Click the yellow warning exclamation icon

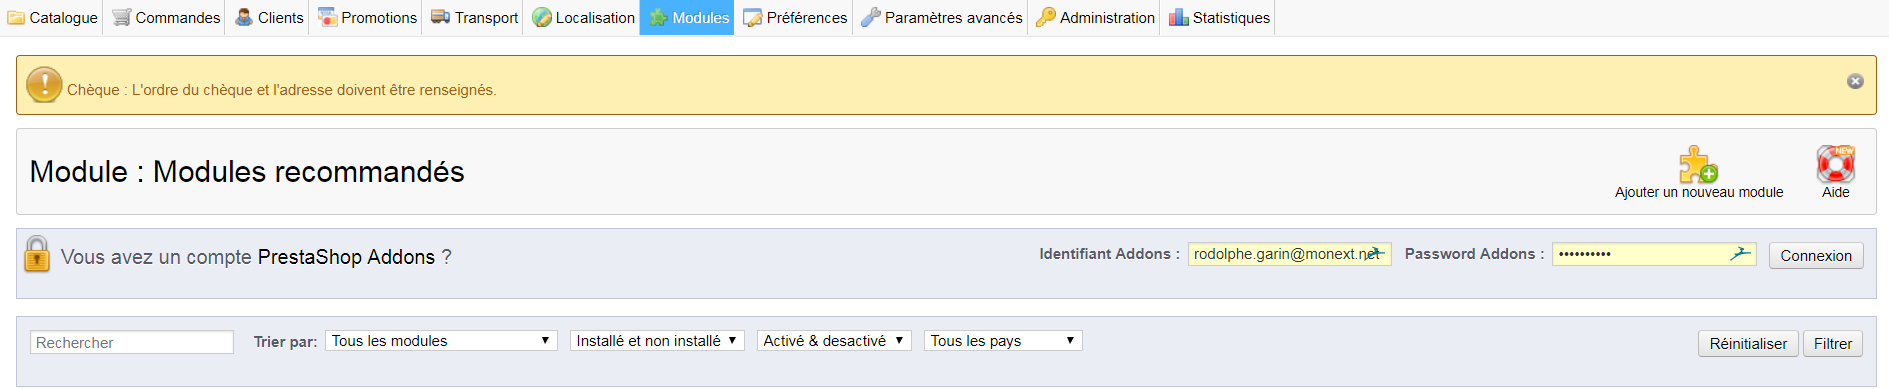pyautogui.click(x=44, y=85)
